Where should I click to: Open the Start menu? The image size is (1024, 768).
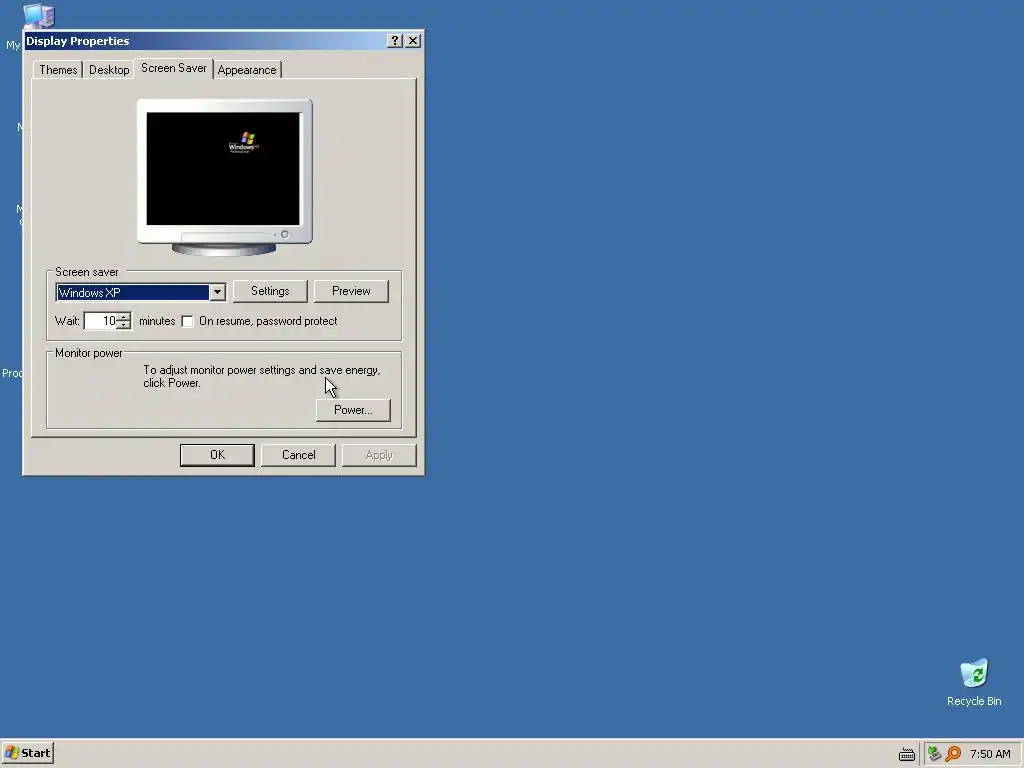click(27, 753)
